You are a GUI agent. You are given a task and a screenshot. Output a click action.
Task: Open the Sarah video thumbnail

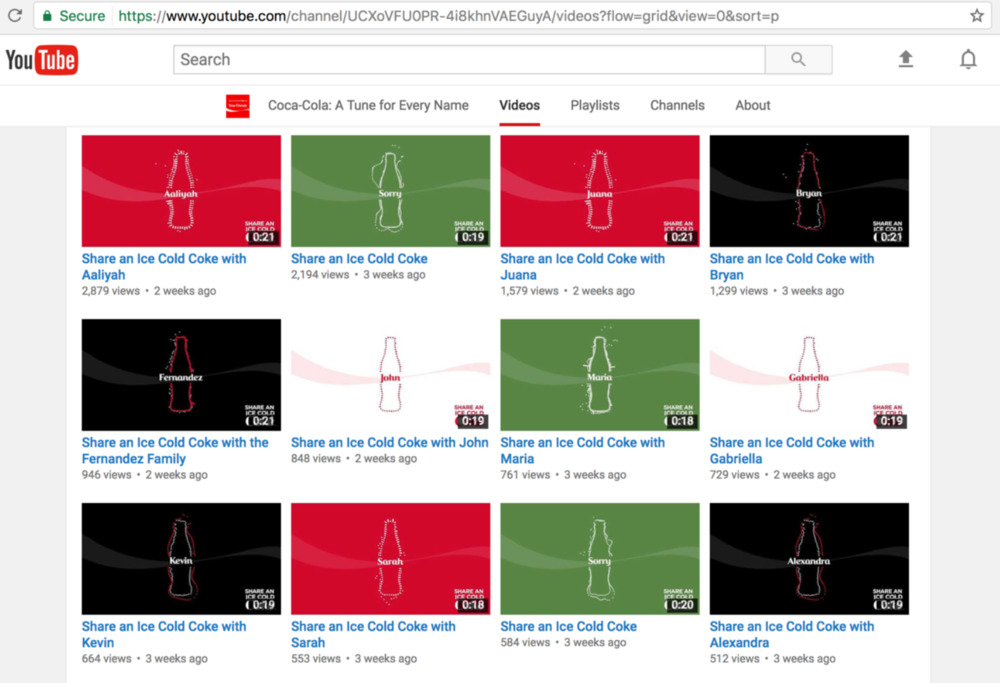pyautogui.click(x=390, y=559)
